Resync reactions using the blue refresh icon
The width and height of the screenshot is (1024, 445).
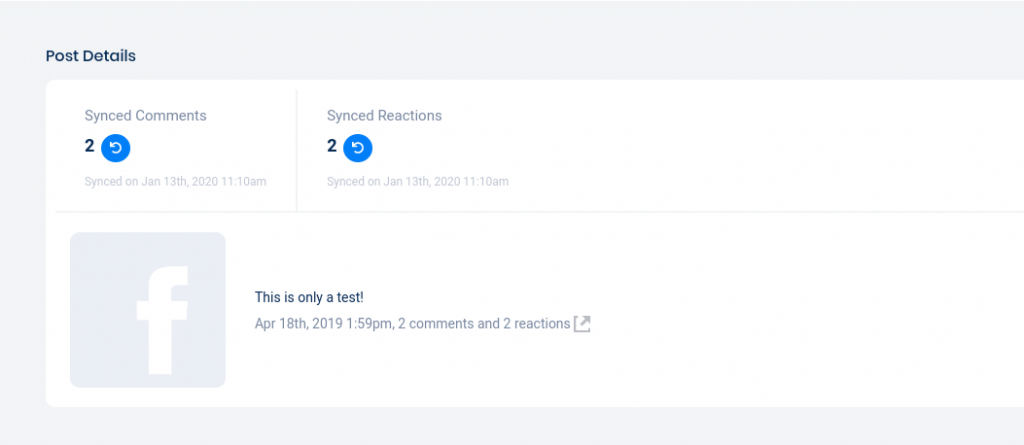(x=358, y=148)
